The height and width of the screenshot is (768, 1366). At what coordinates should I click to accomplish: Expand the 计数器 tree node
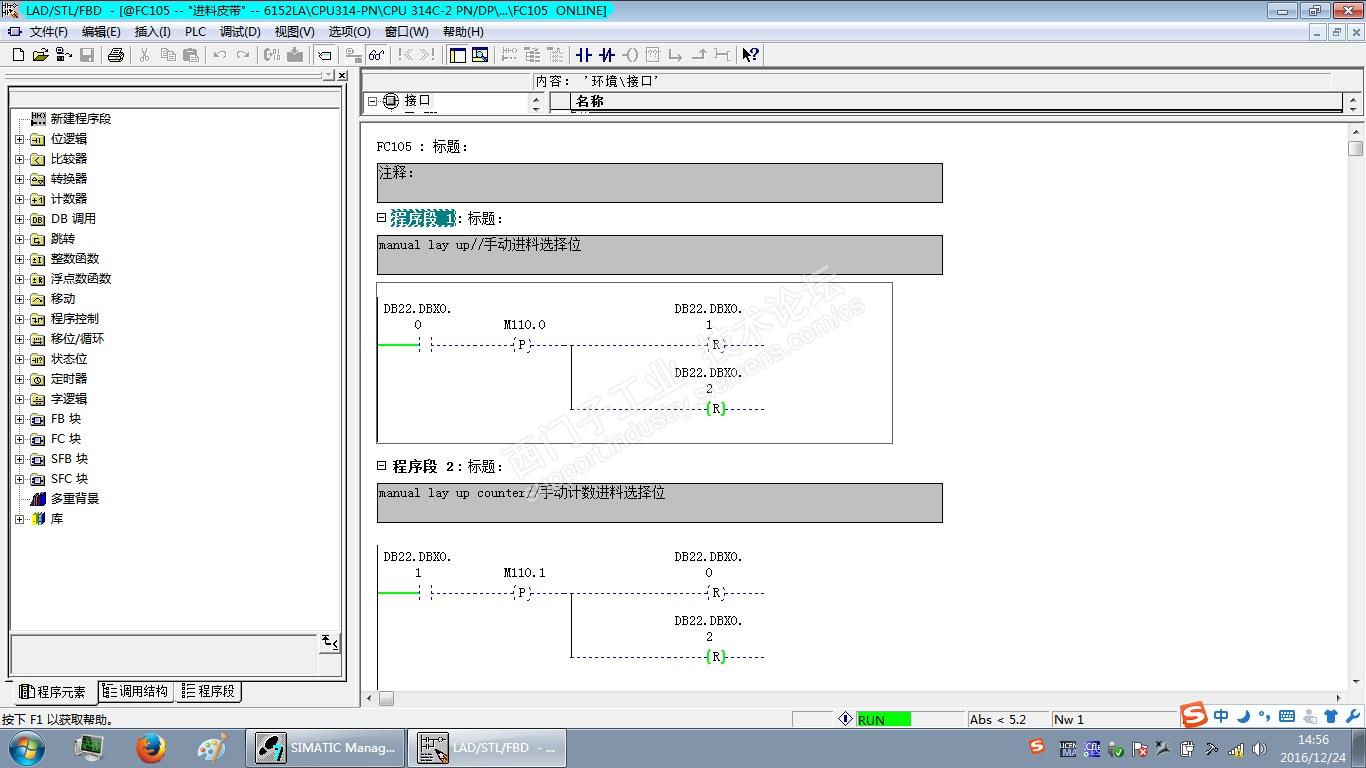pyautogui.click(x=19, y=199)
